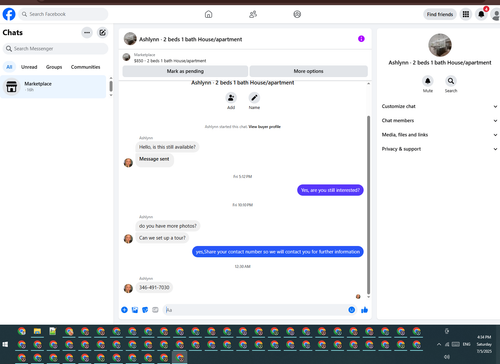Screen dimensions: 500x364
Task: Click the Search Messenger field
Action: 55,49
